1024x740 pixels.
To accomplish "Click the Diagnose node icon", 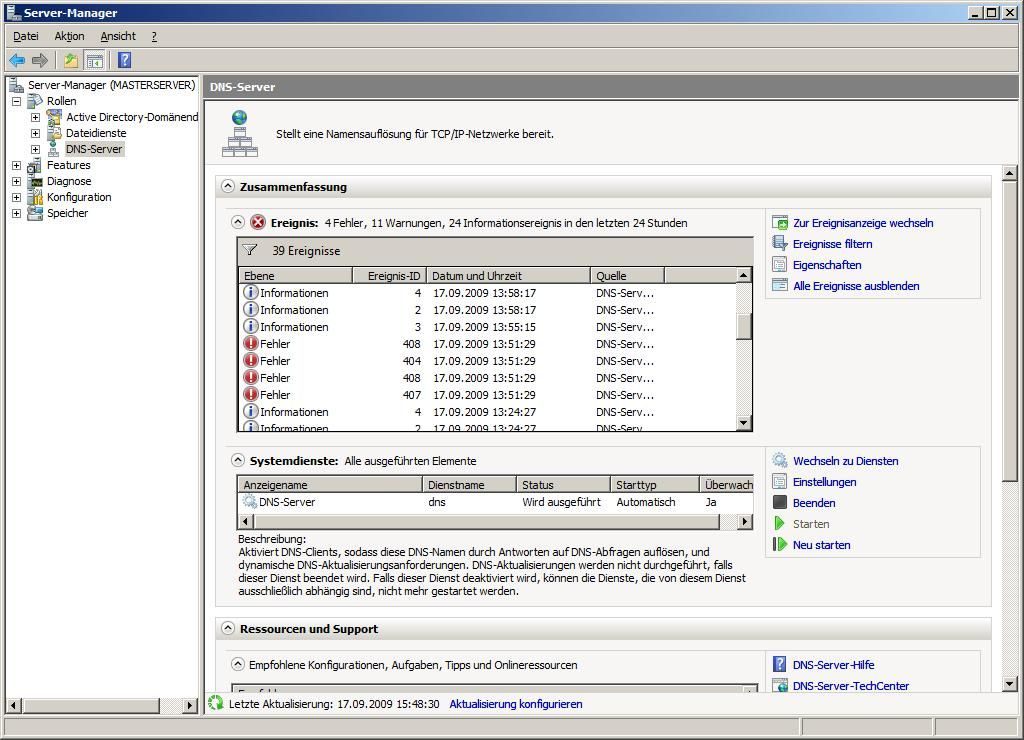I will [x=35, y=182].
